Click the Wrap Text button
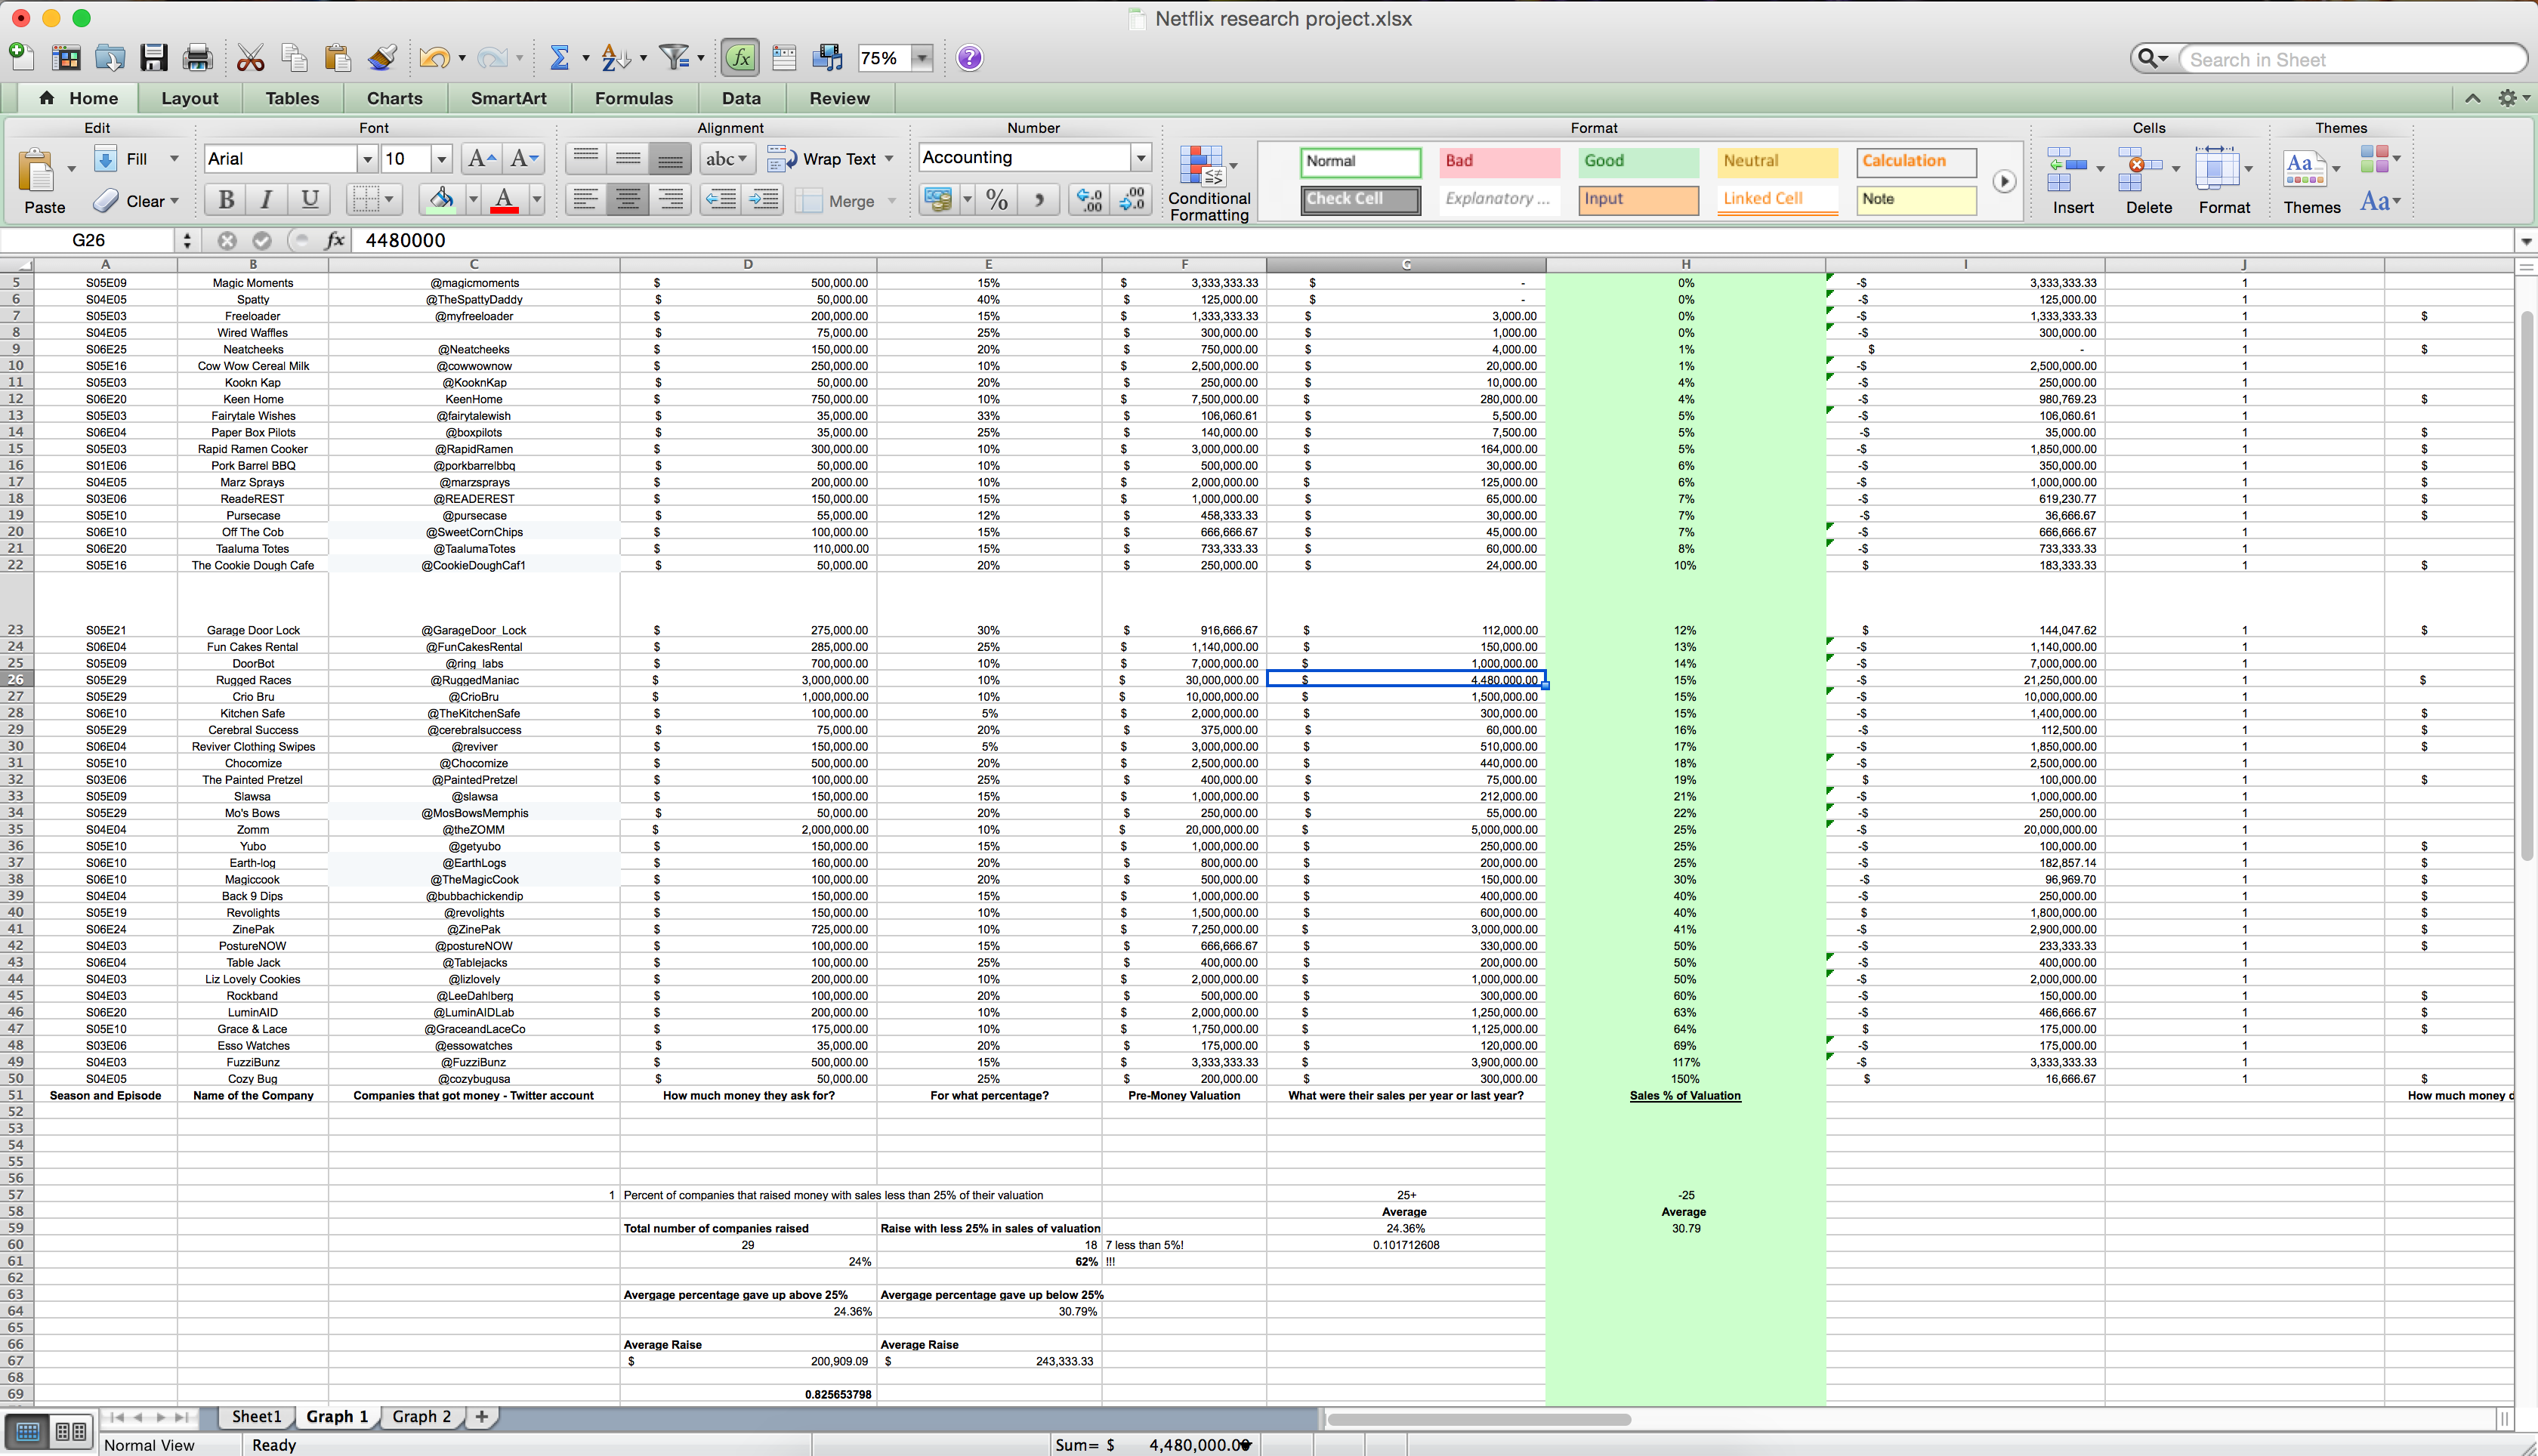Viewport: 2538px width, 1456px height. point(828,159)
